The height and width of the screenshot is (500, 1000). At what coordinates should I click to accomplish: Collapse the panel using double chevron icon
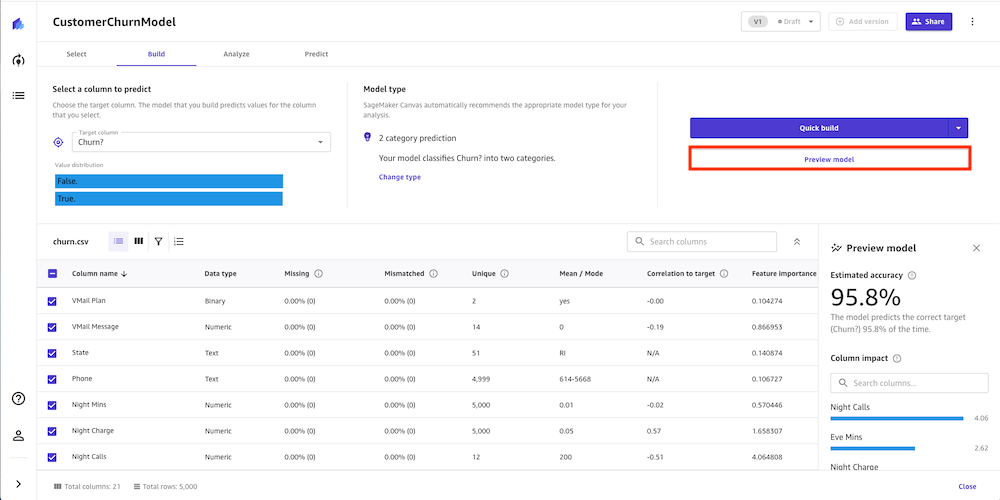click(x=797, y=242)
